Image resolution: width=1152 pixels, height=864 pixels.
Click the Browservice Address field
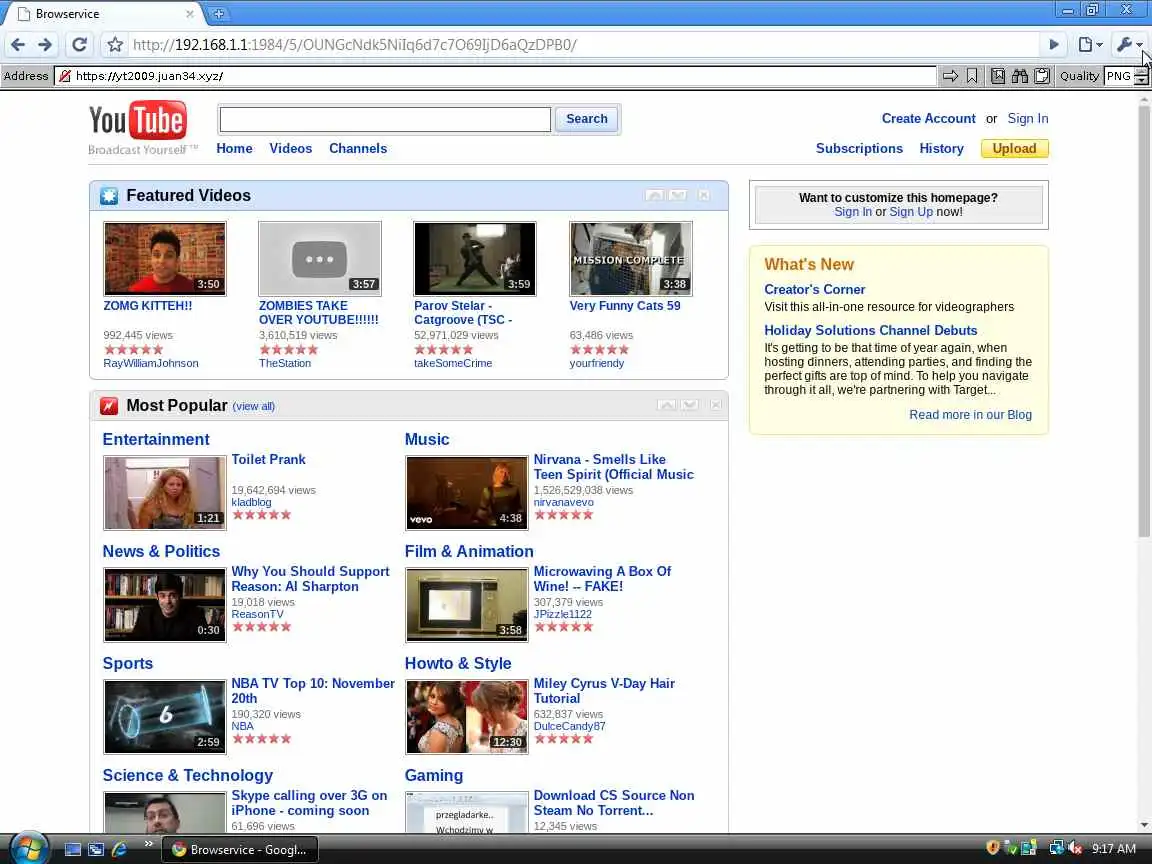495,76
